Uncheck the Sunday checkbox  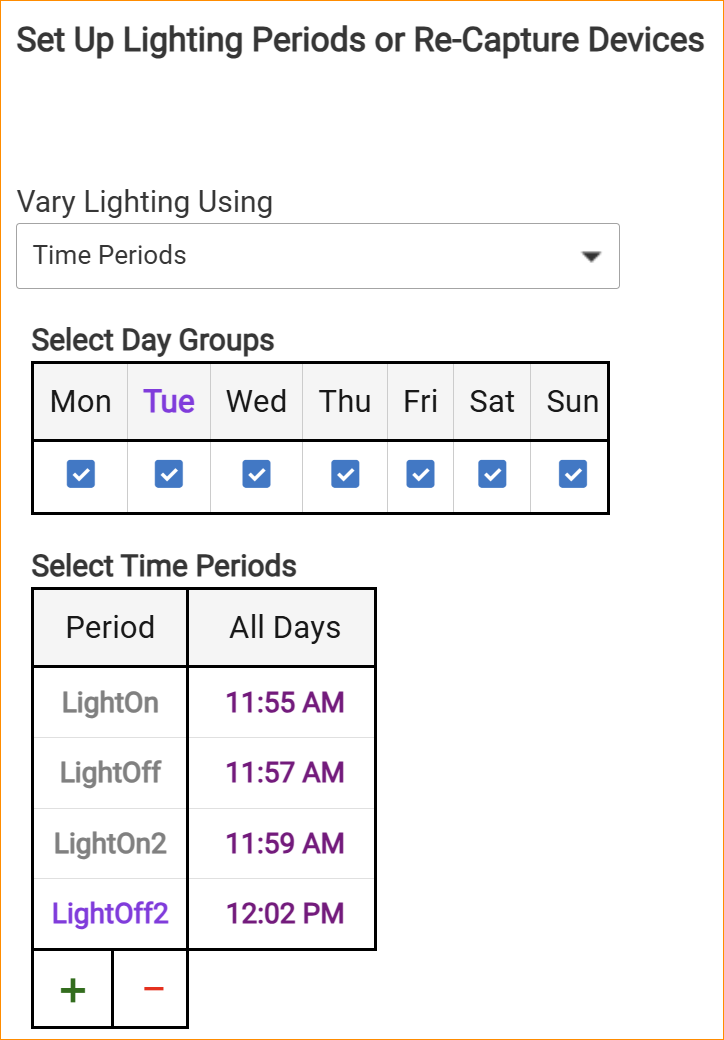pos(573,474)
